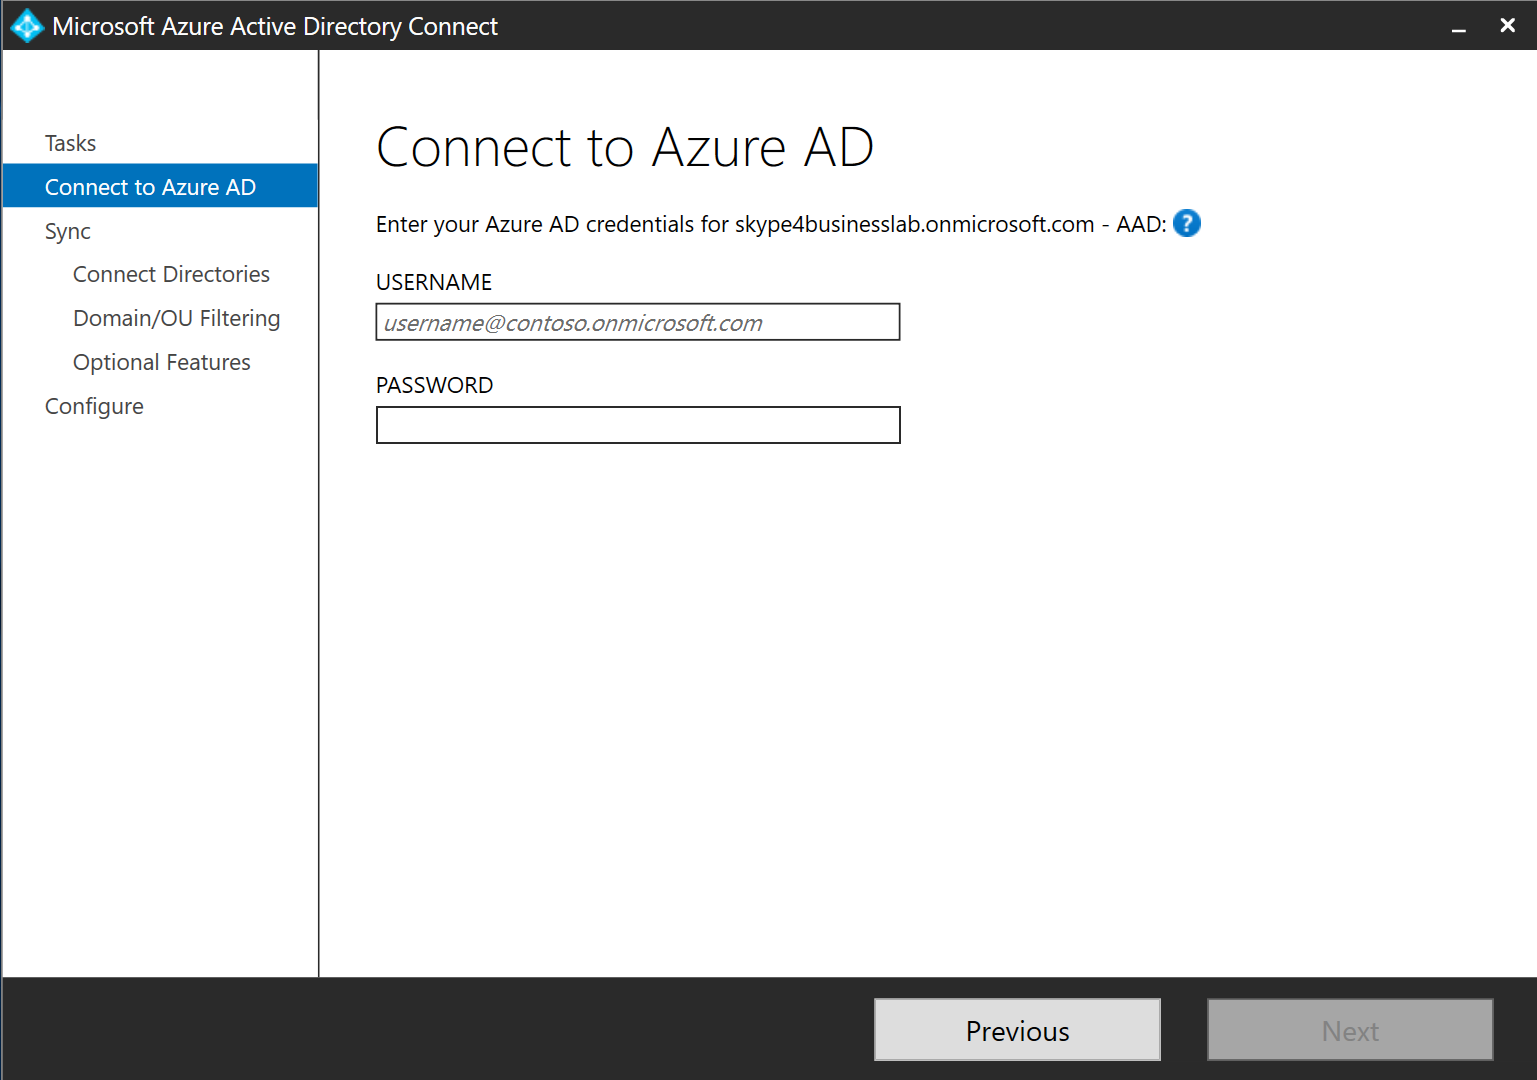The width and height of the screenshot is (1537, 1080).
Task: Close the Azure AD Connect wizard
Action: [x=1507, y=26]
